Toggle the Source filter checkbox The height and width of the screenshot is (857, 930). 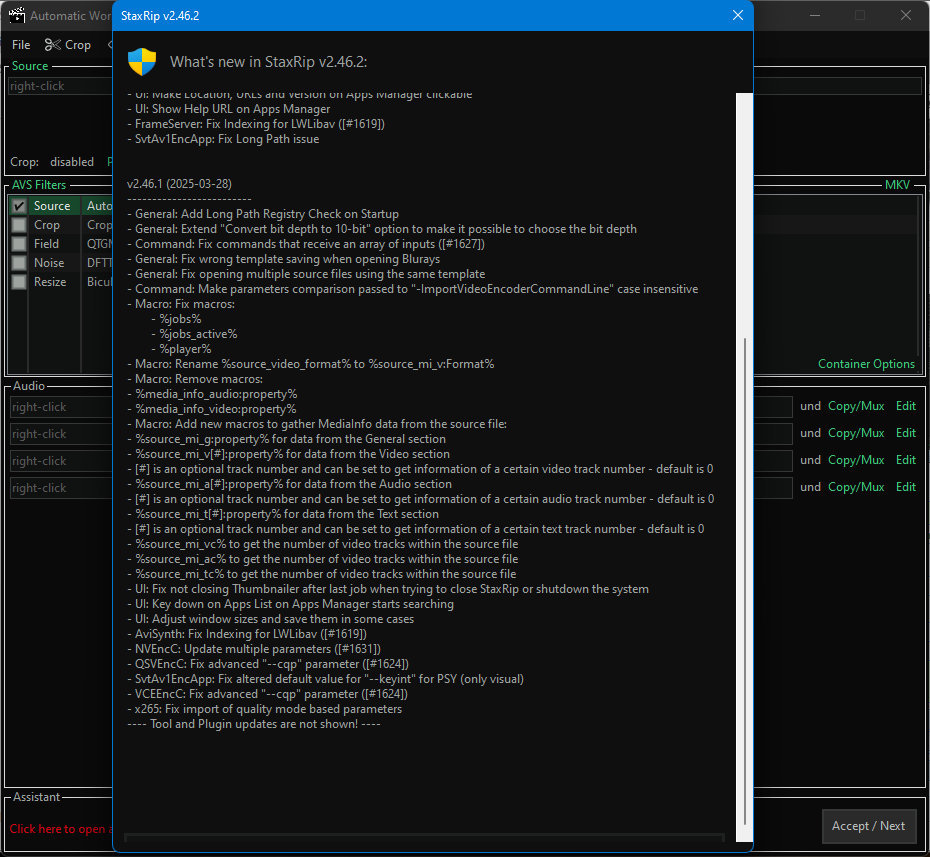pos(19,206)
